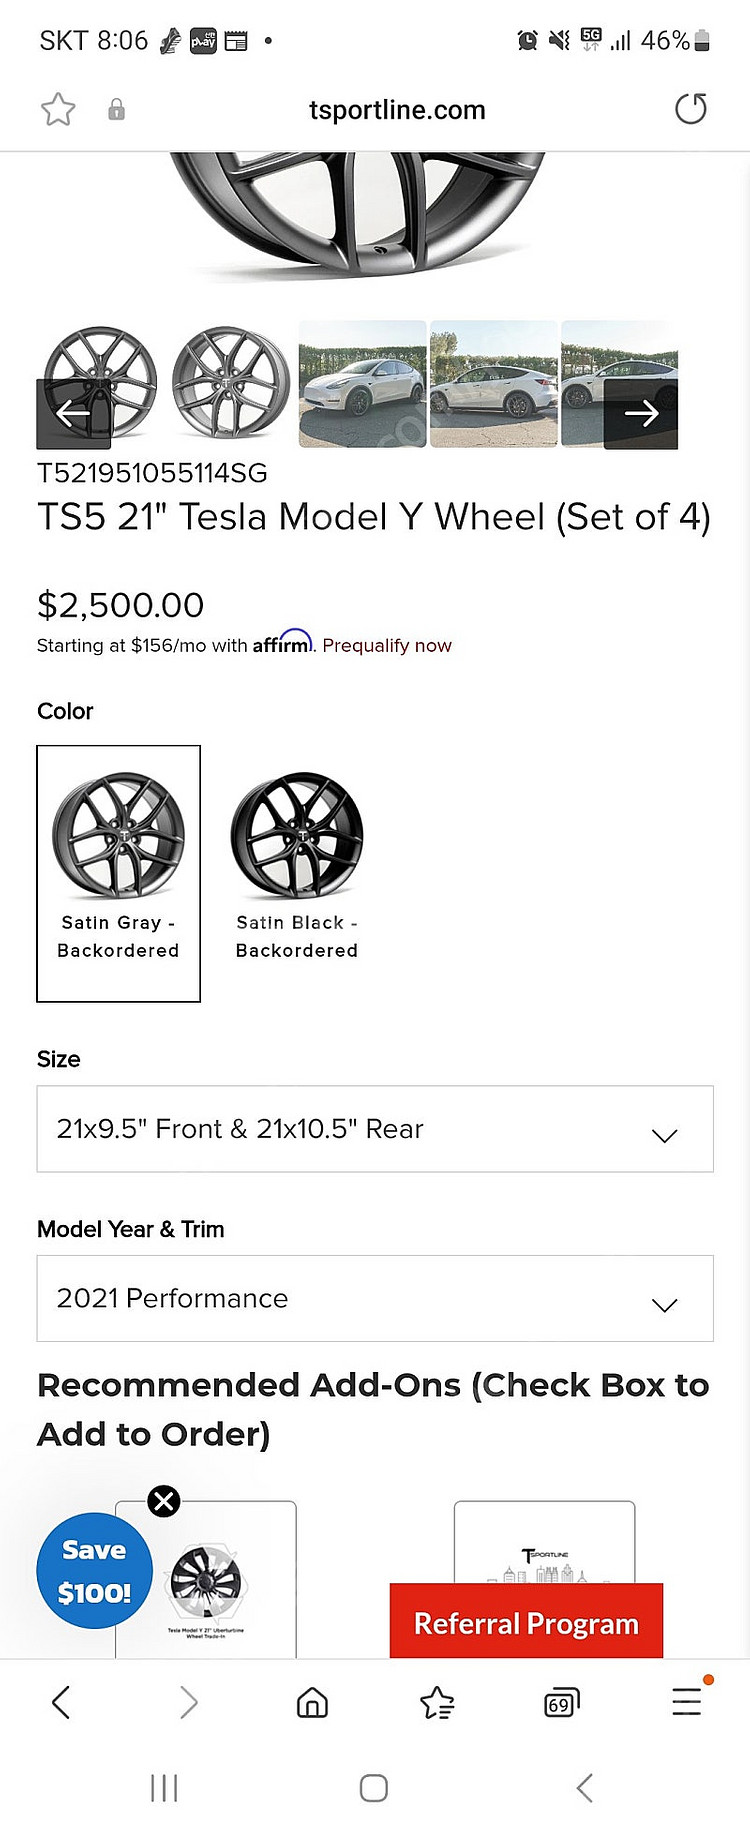The width and height of the screenshot is (750, 1834).
Task: Dismiss the Save $100 popup bubble
Action: click(164, 1500)
